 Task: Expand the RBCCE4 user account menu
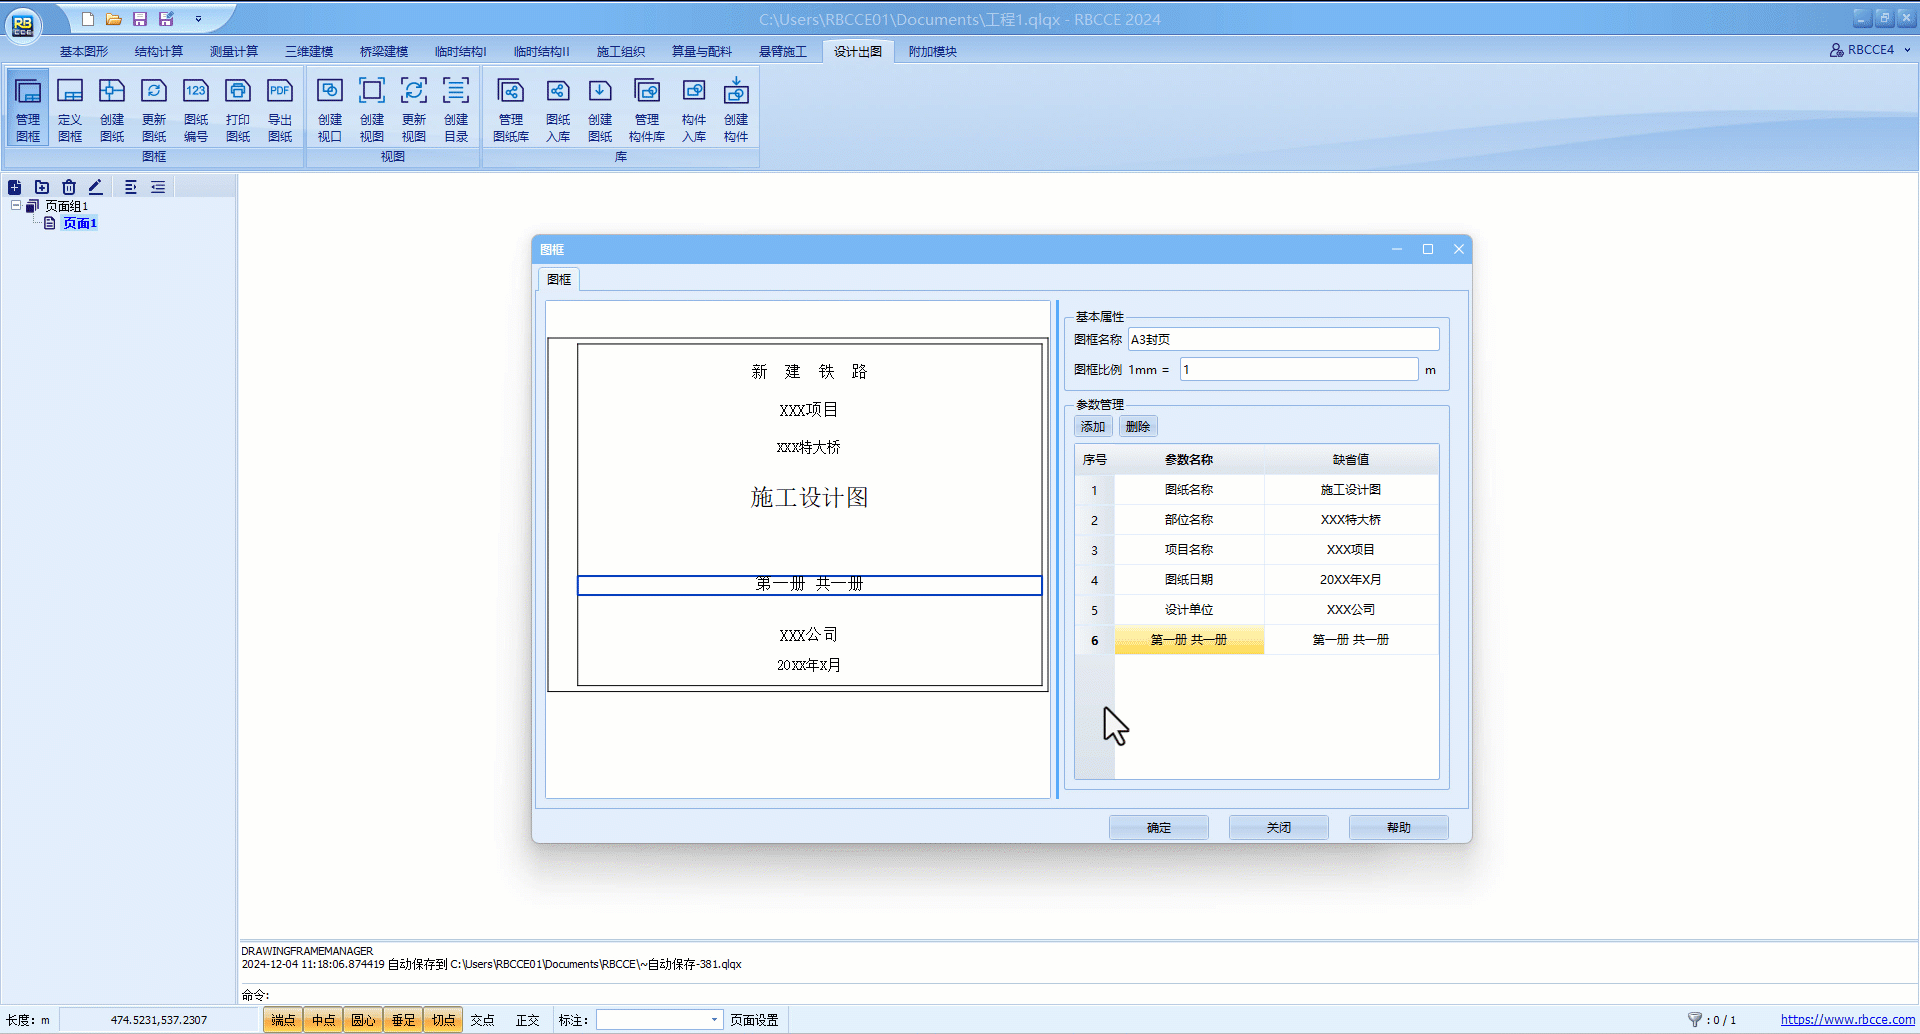click(x=1869, y=50)
